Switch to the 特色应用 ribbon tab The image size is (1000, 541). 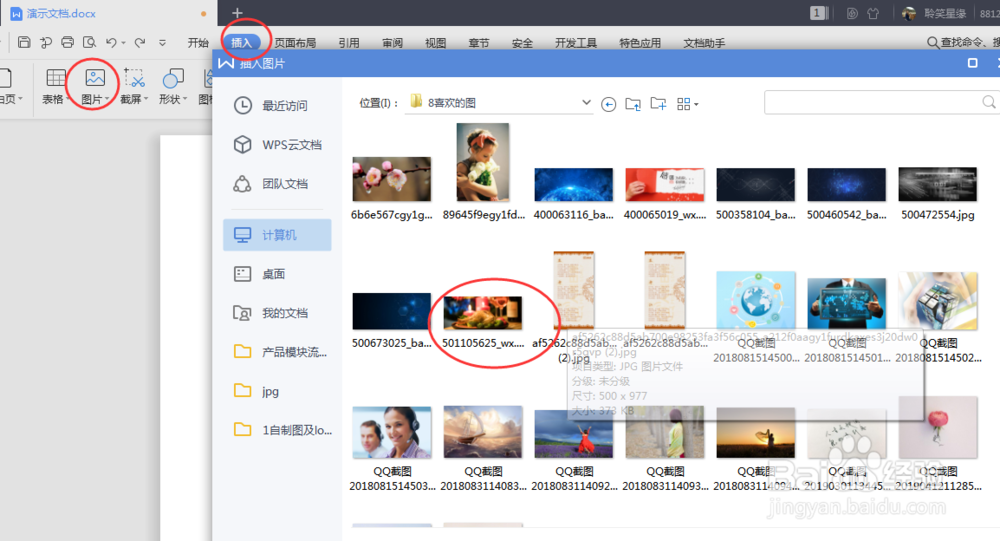tap(640, 43)
